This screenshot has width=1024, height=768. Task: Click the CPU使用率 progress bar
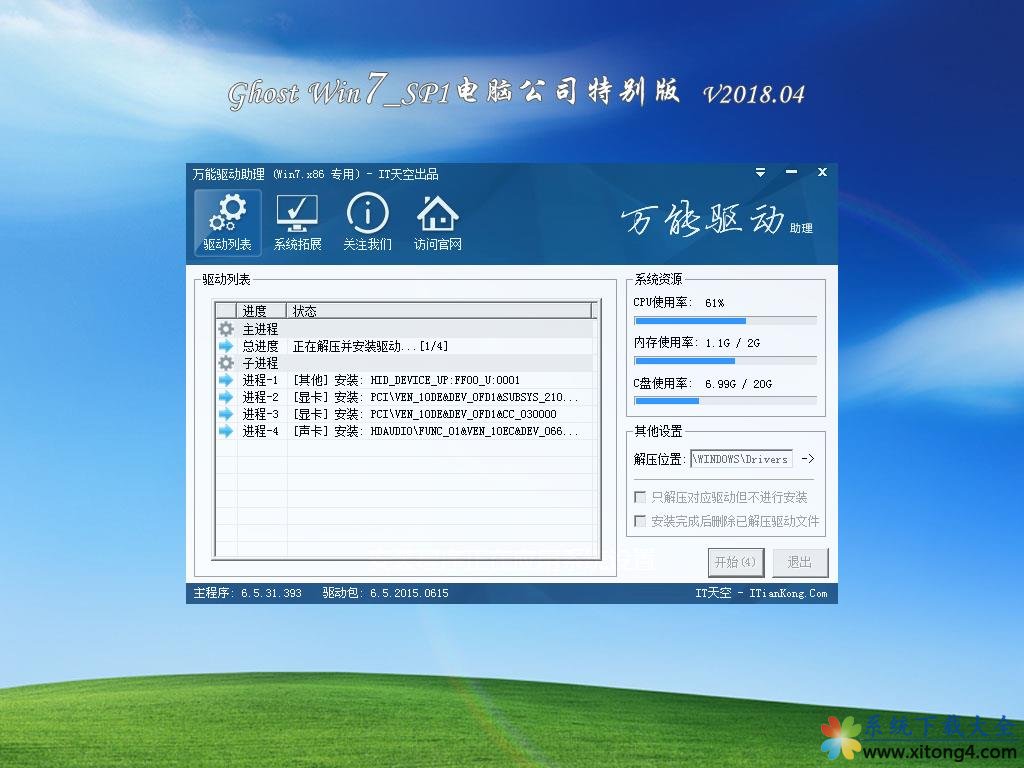click(725, 321)
